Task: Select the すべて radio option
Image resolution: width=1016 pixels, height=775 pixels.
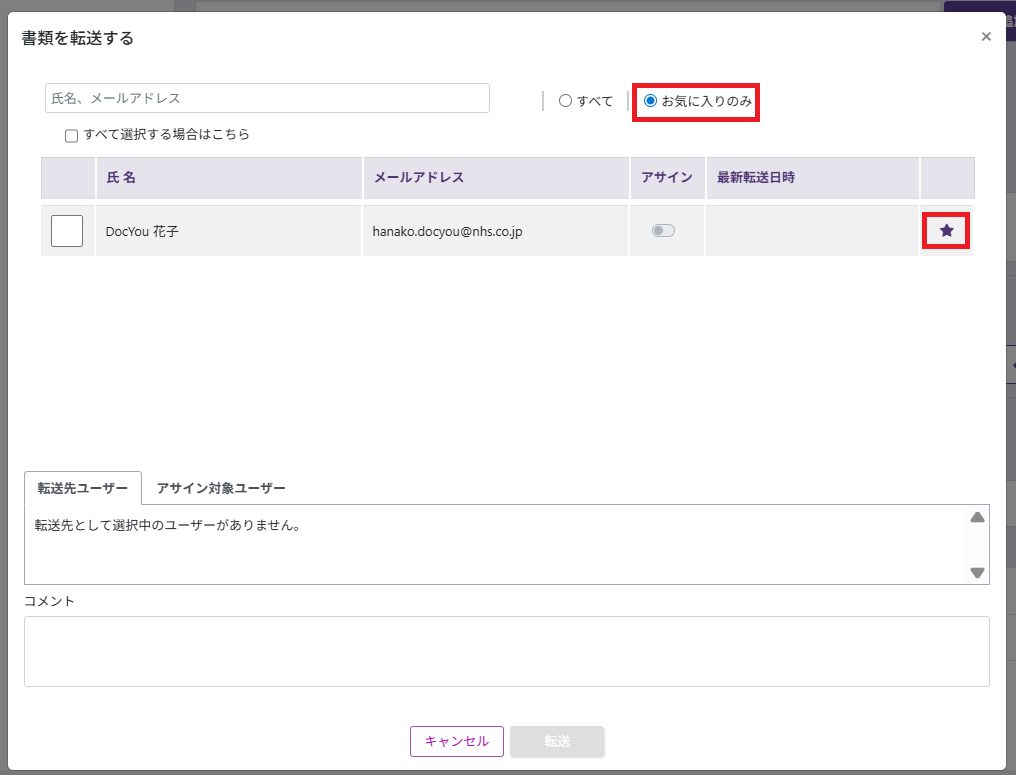Action: (x=566, y=101)
